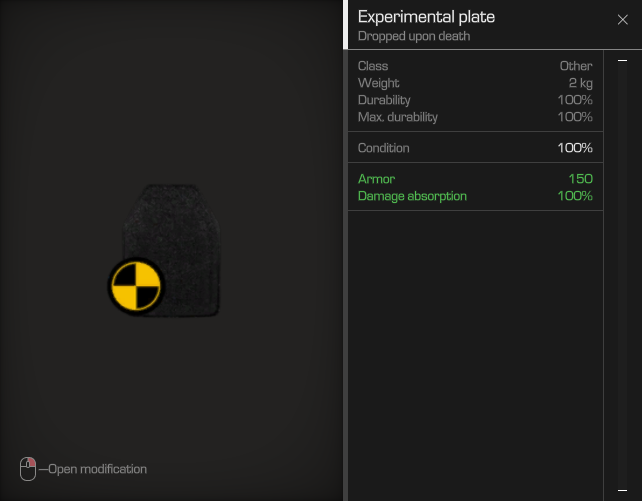Click the Max. durability stat label
The image size is (642, 501).
click(398, 117)
